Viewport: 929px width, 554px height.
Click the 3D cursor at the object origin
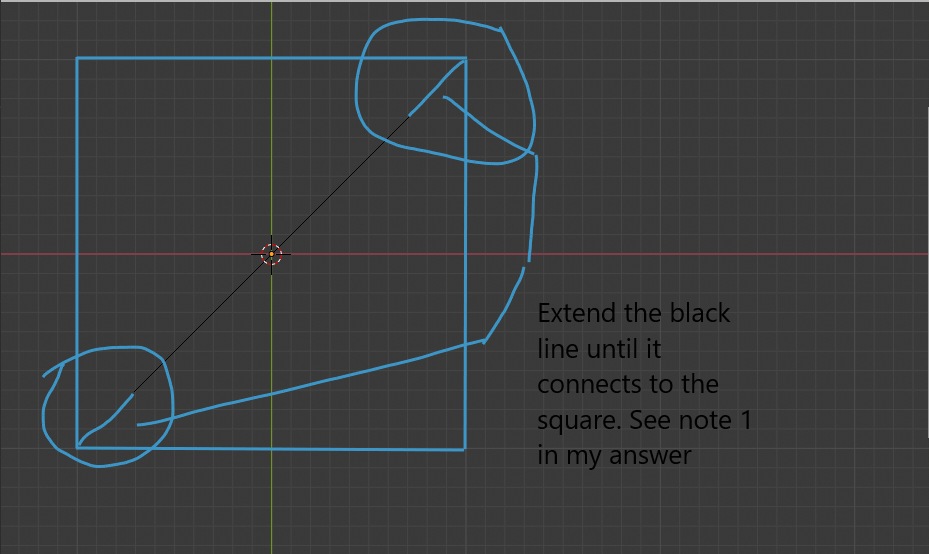click(x=271, y=254)
